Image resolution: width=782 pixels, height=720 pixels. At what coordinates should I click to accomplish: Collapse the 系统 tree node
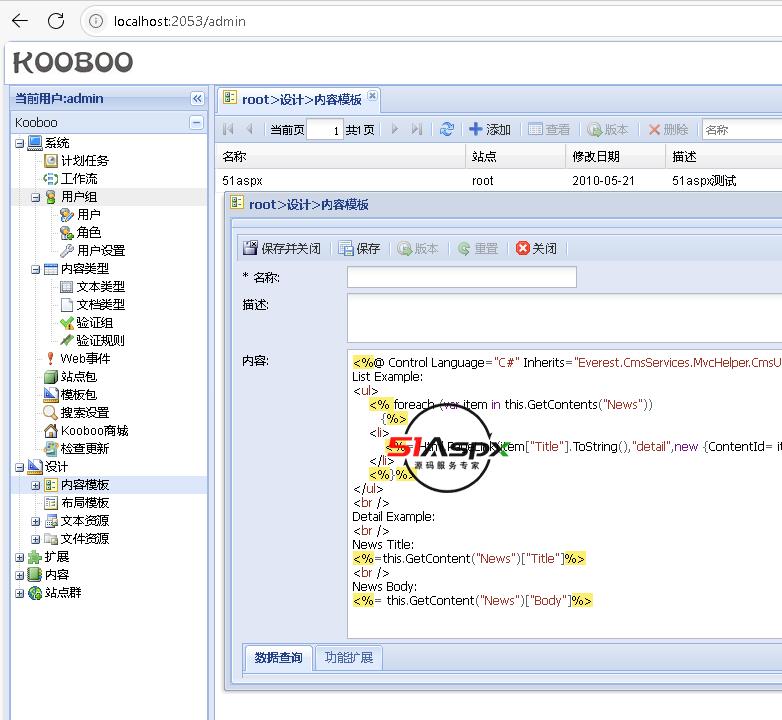point(19,144)
